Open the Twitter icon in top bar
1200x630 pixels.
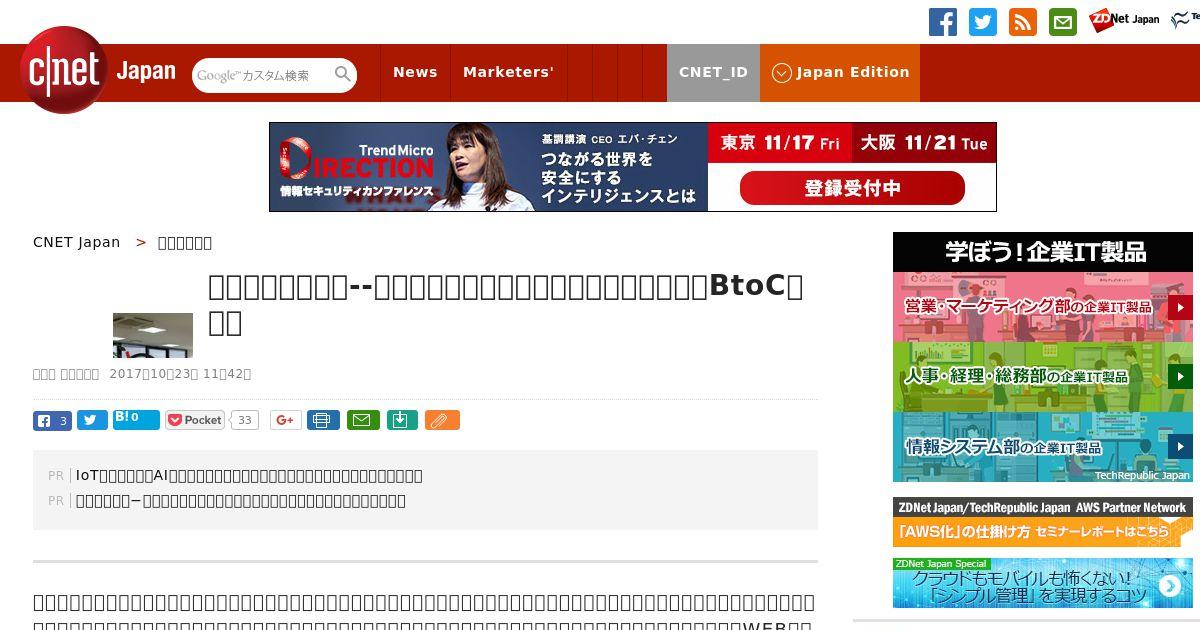(983, 22)
